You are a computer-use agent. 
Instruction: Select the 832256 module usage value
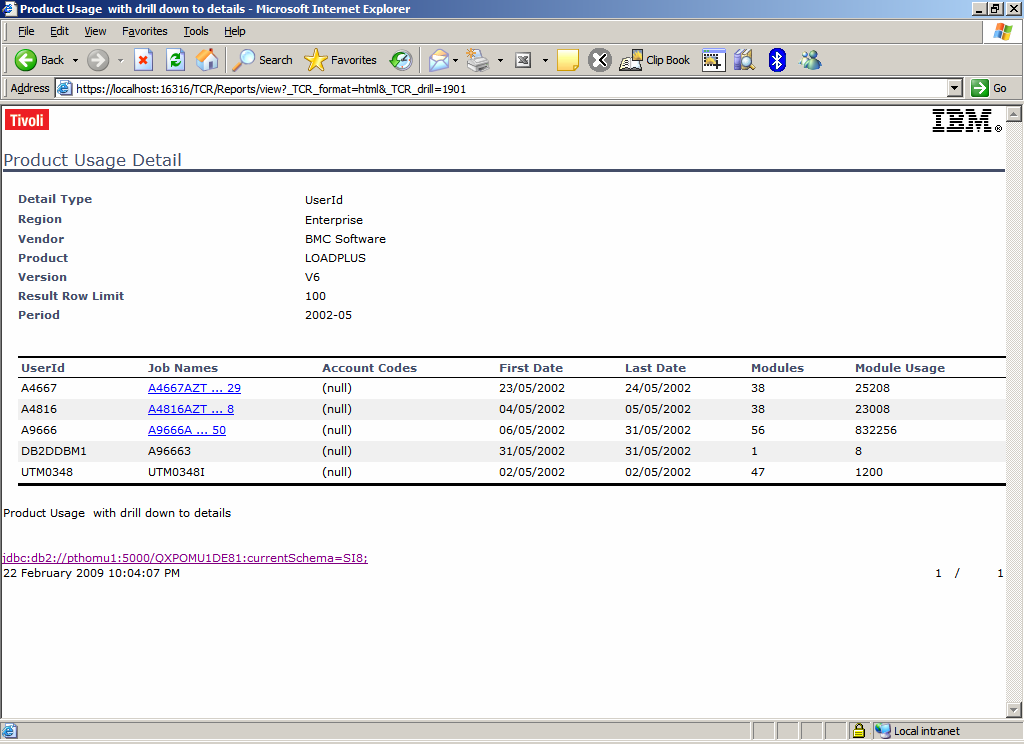pyautogui.click(x=876, y=430)
